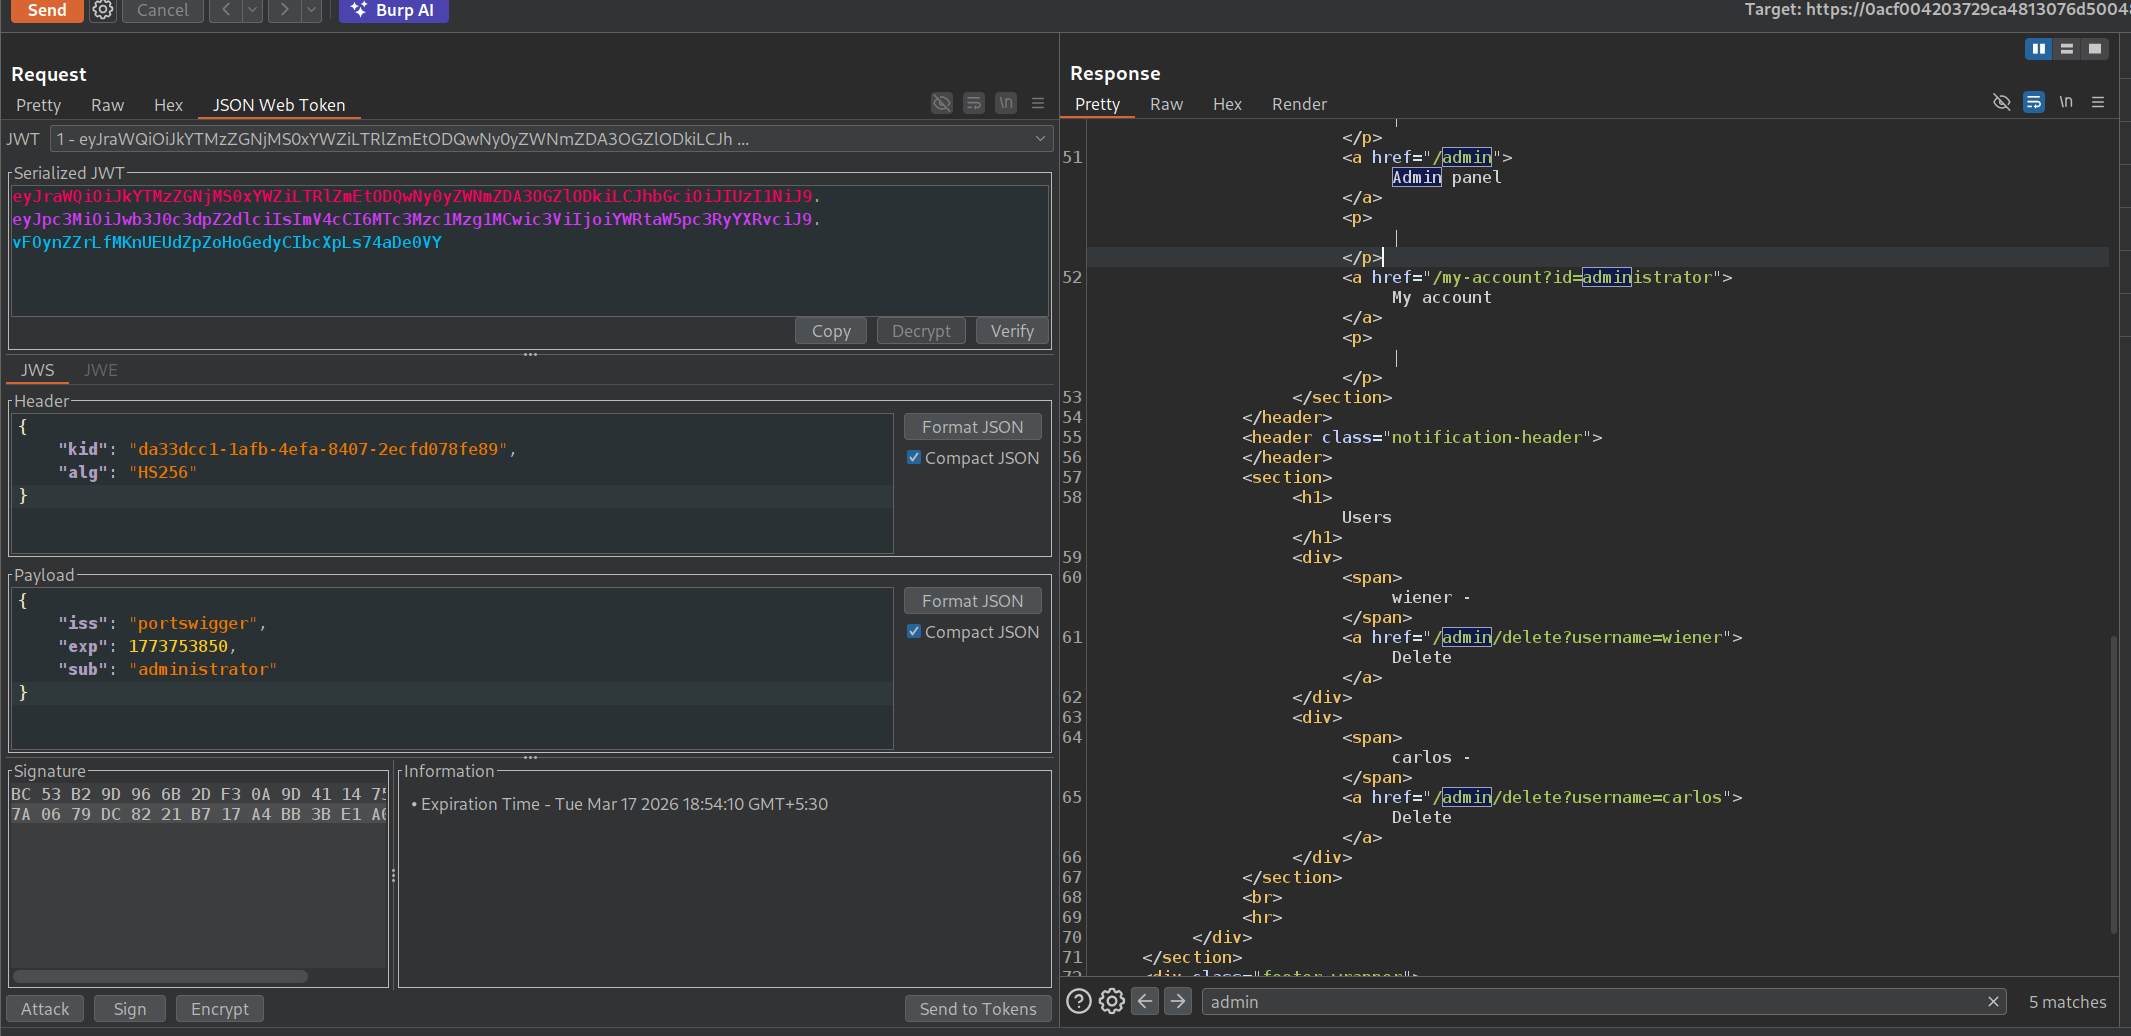Uncheck Compact JSON for the Payload

914,632
